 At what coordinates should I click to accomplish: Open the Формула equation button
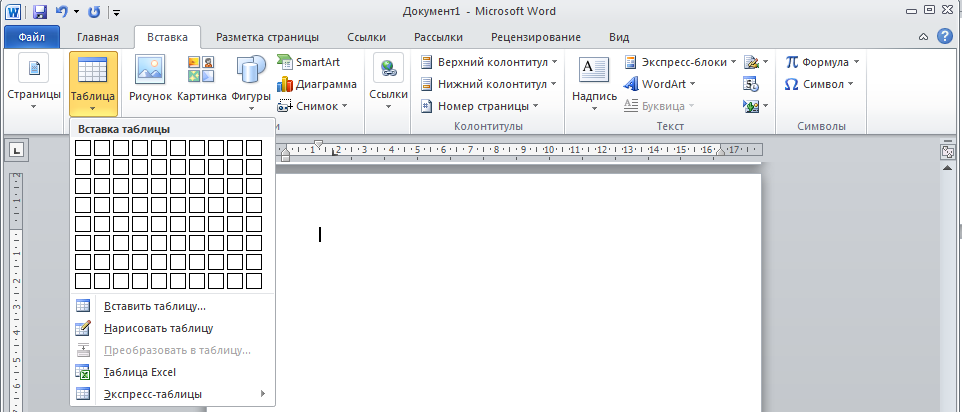822,62
